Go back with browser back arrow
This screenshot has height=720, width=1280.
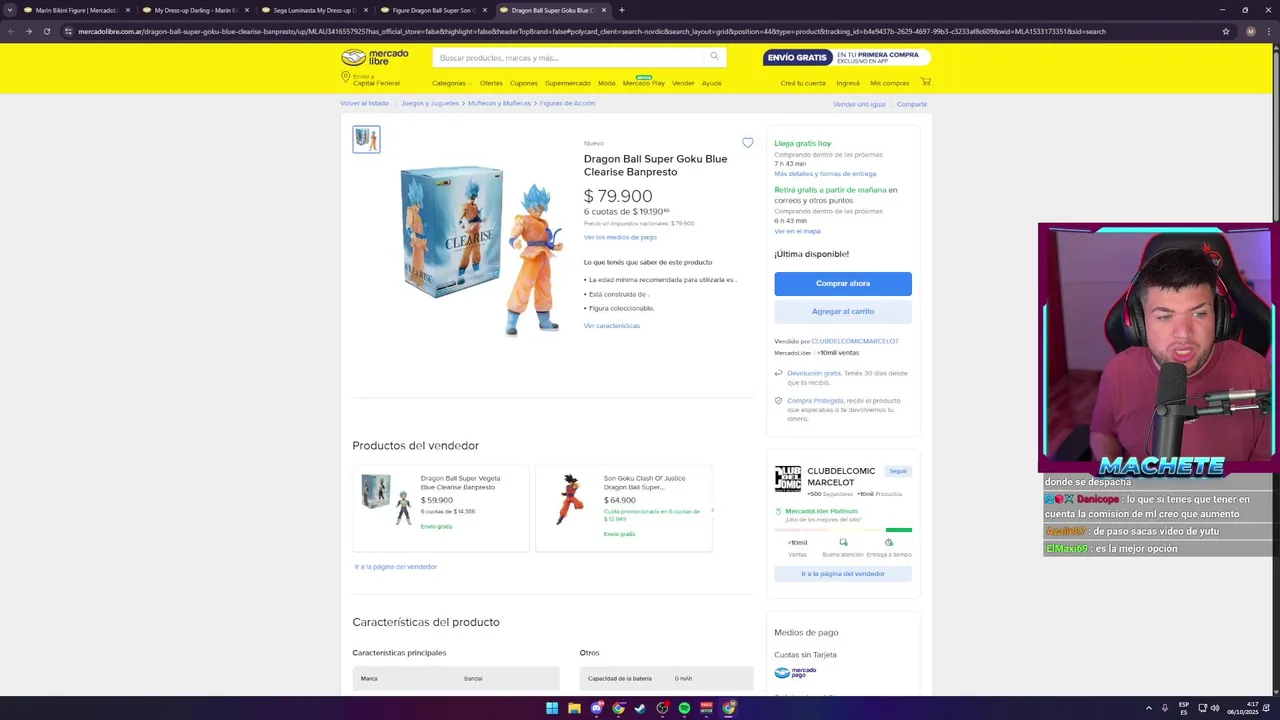point(10,31)
